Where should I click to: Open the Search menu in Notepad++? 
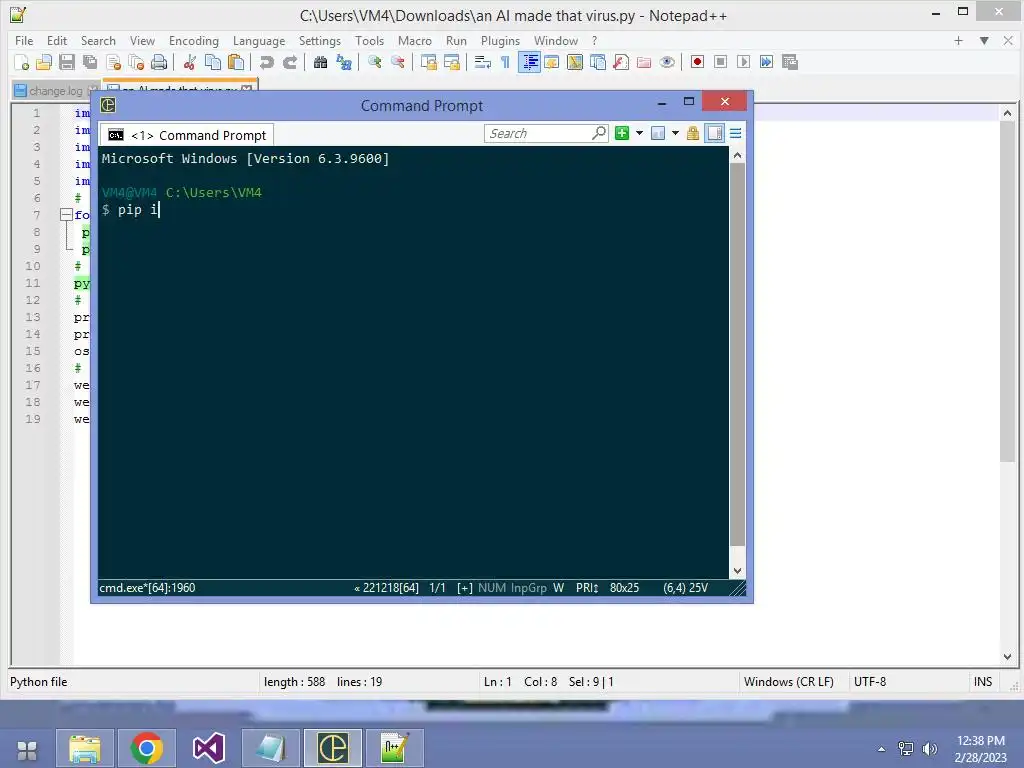coord(98,40)
